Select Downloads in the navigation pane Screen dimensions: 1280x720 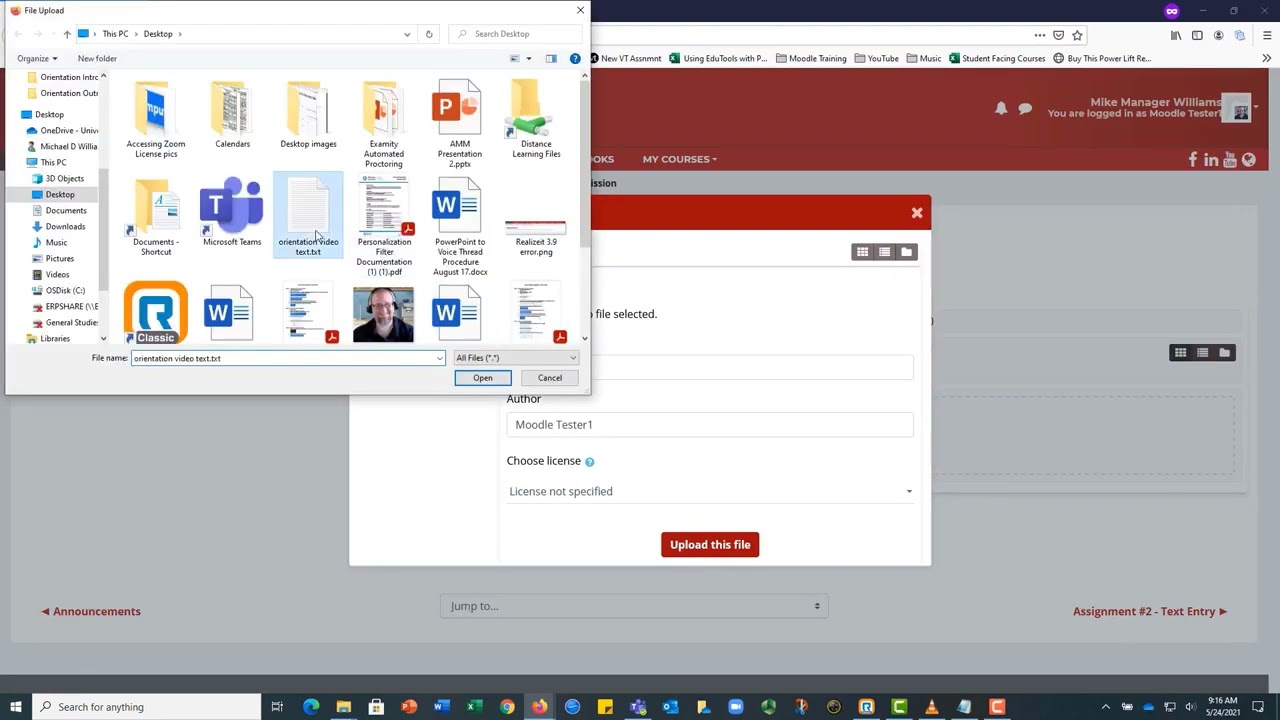pos(65,226)
